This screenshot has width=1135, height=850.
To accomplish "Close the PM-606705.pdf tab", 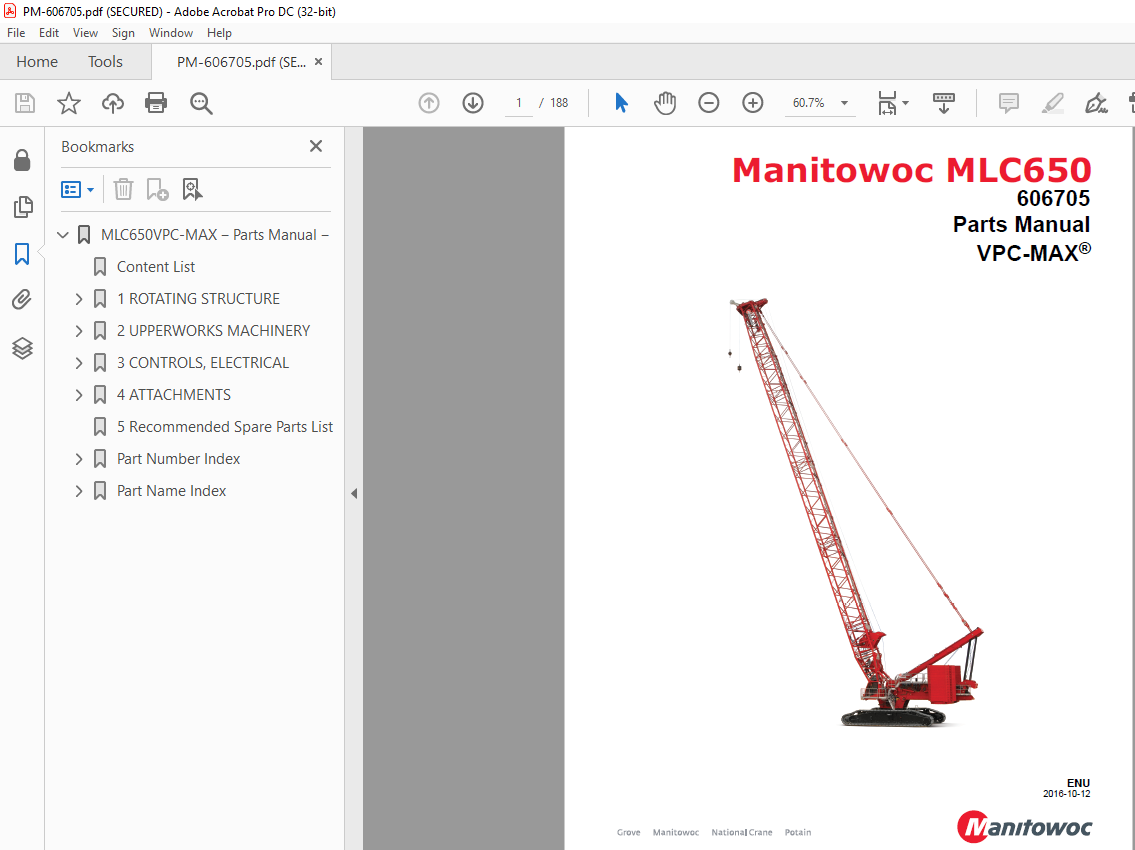I will (x=318, y=62).
